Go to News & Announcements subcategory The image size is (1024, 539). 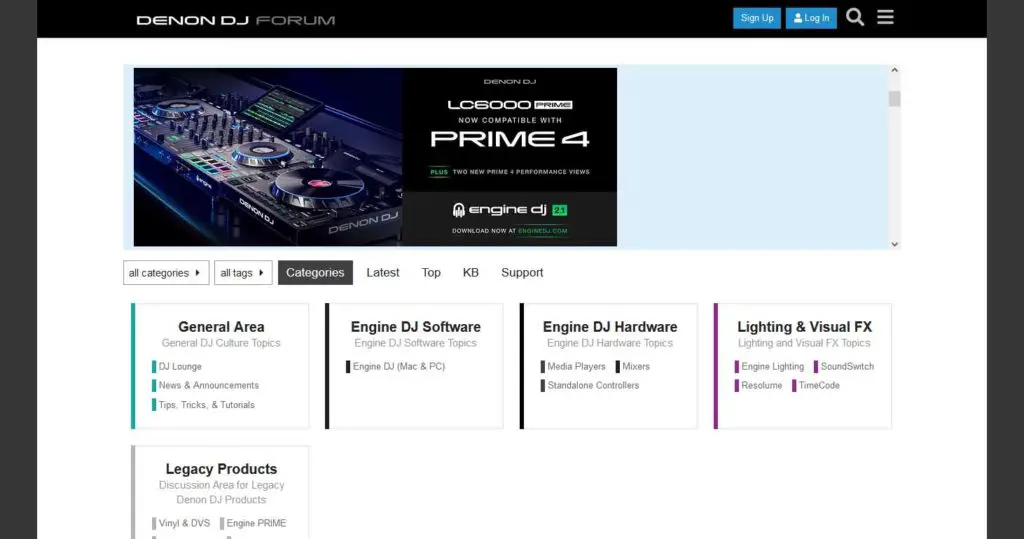coord(206,385)
